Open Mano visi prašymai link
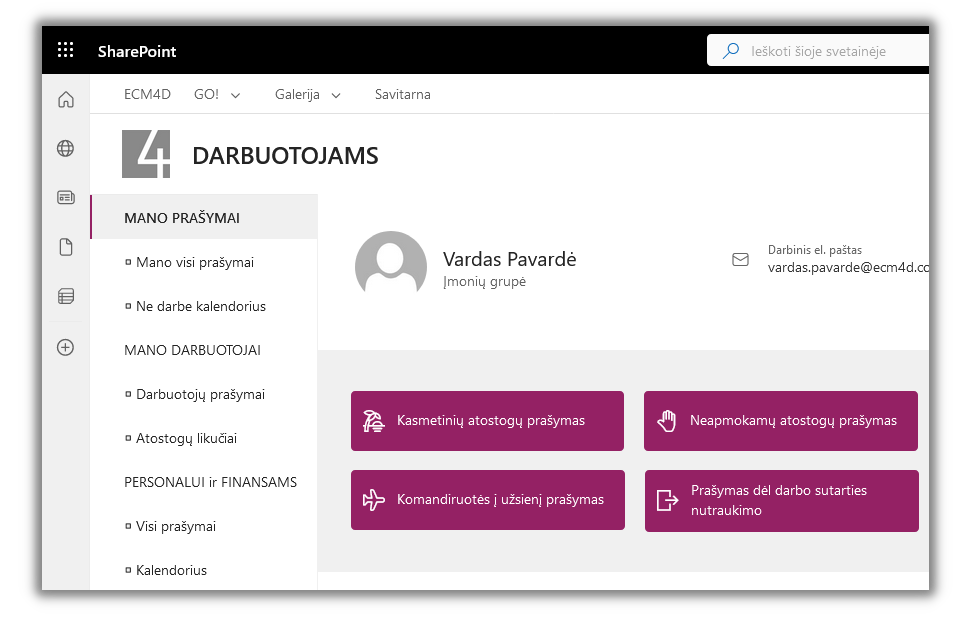This screenshot has height=617, width=971. coord(194,262)
